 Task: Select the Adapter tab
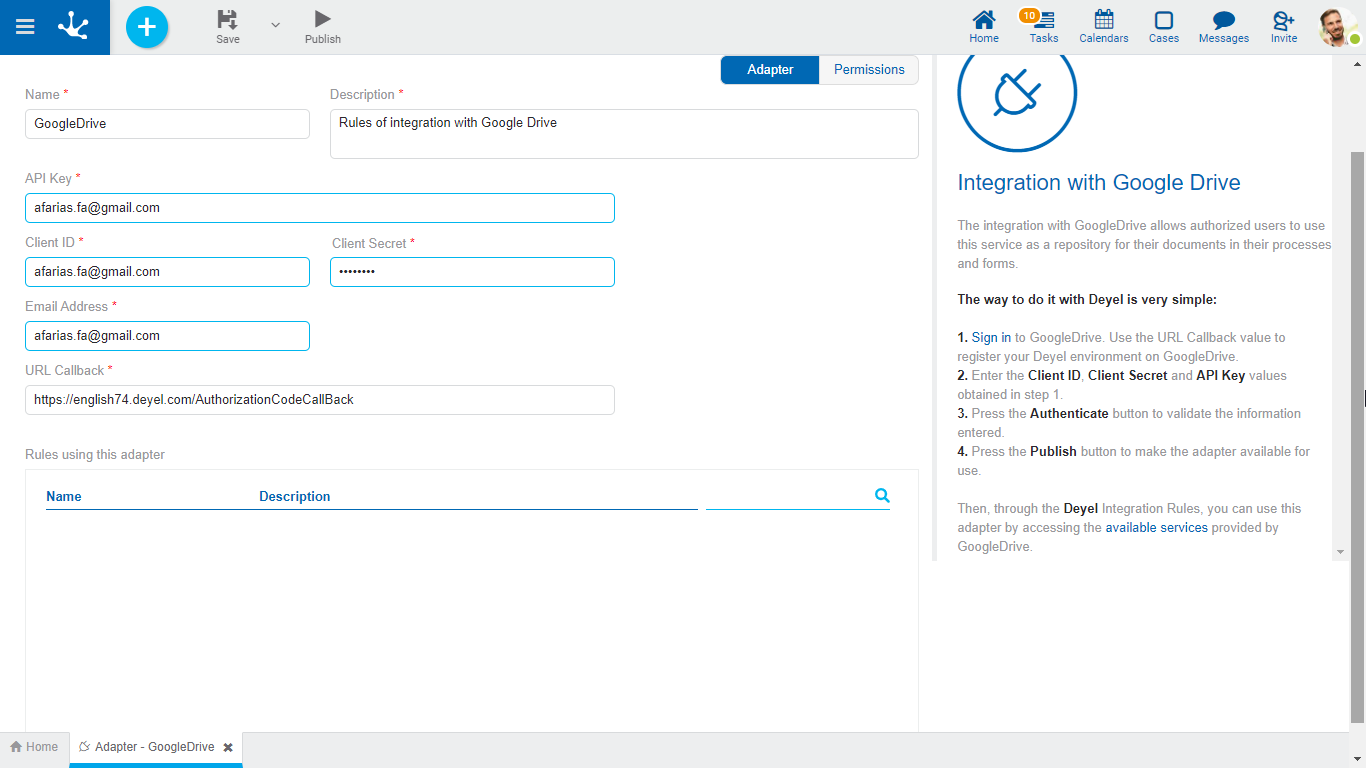[x=770, y=70]
